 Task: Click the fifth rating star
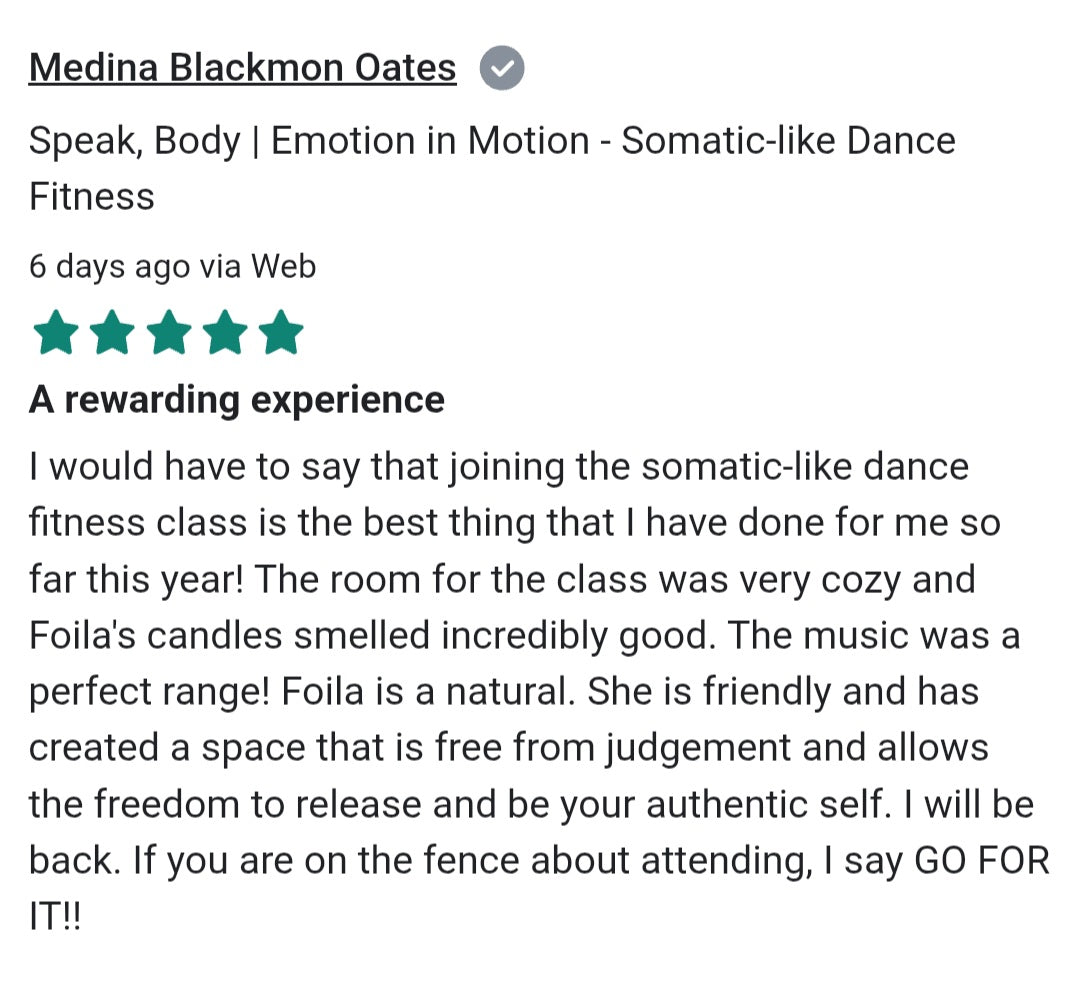[x=282, y=333]
